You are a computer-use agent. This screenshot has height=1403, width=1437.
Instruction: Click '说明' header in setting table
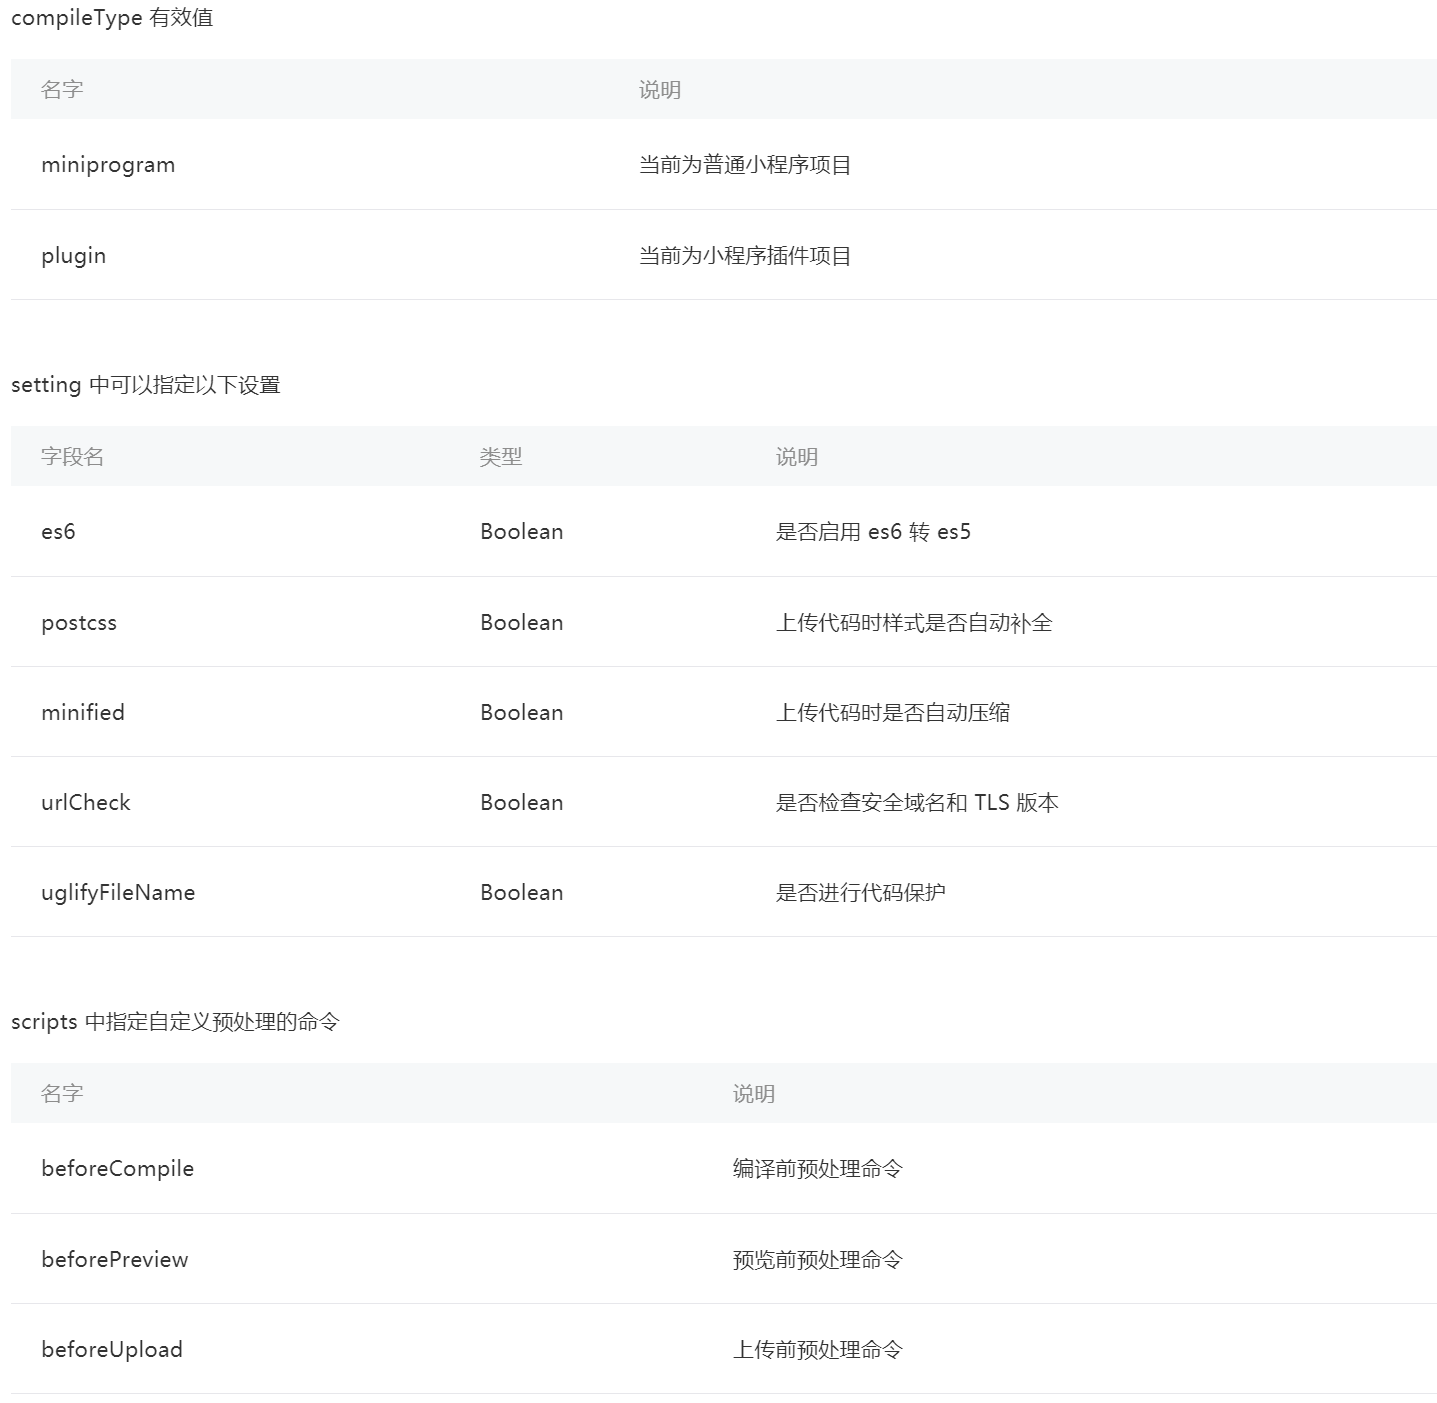pyautogui.click(x=797, y=457)
